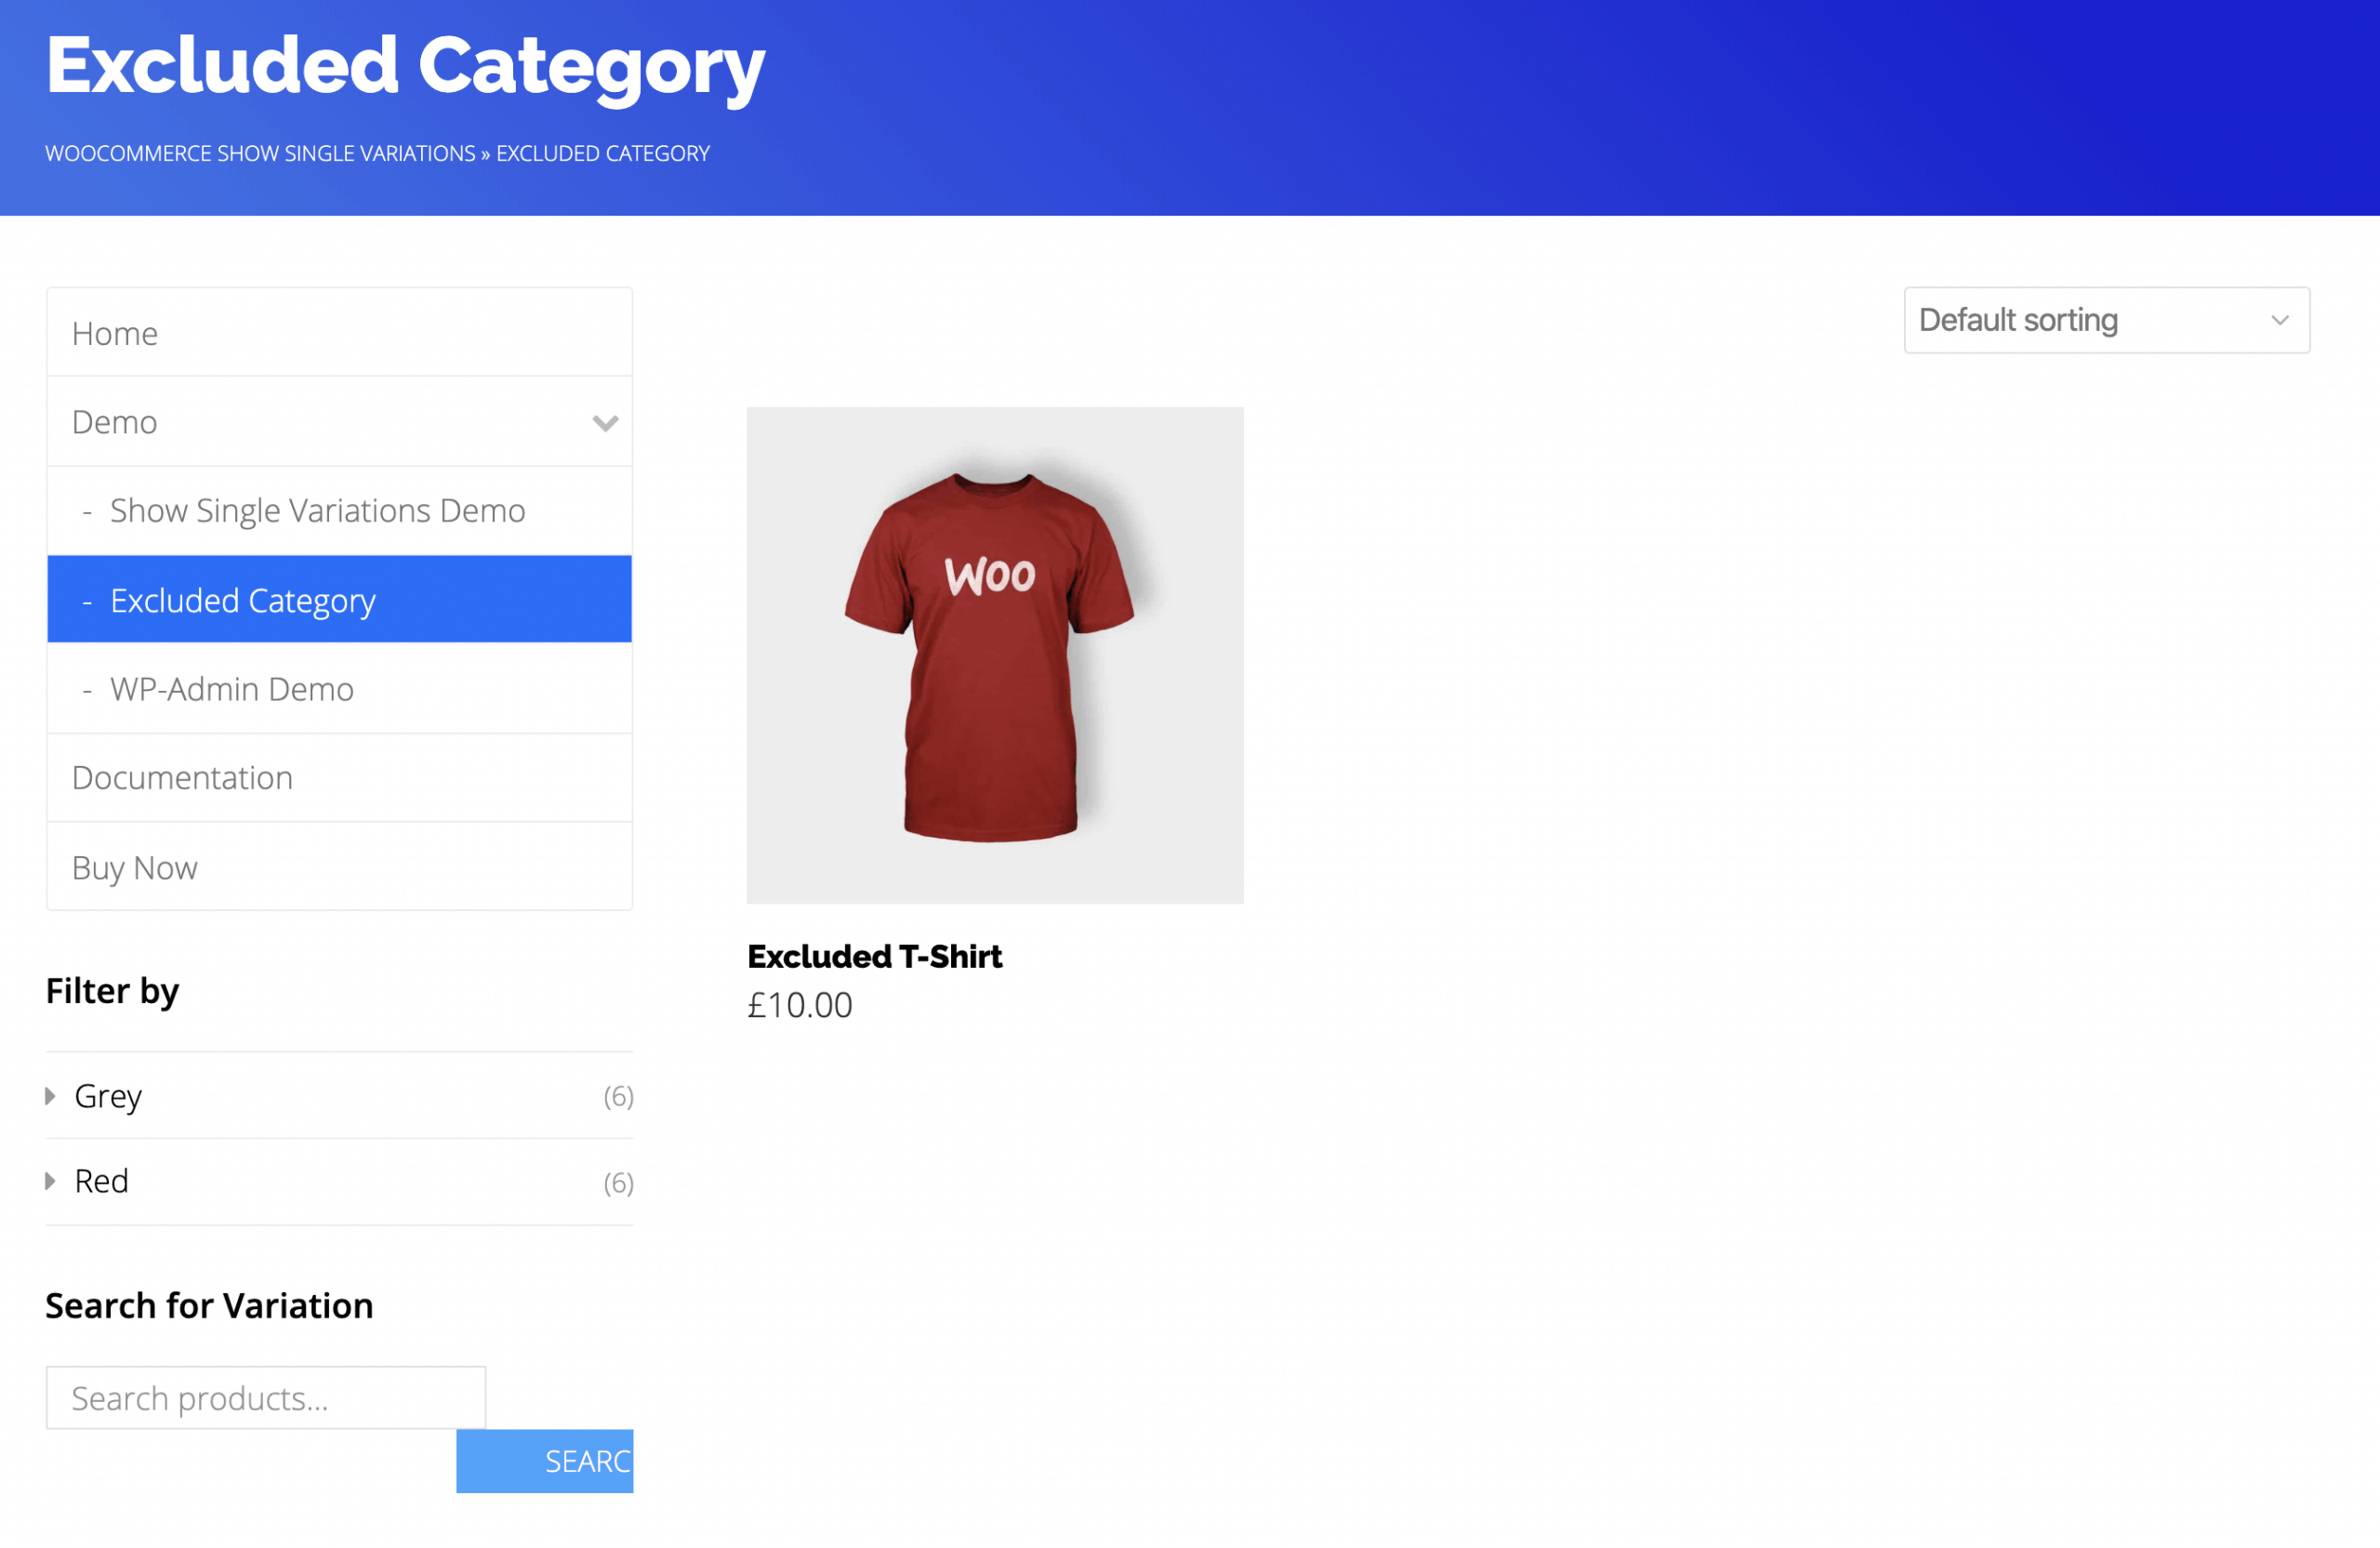Viewport: 2380px width, 1548px height.
Task: Click the Show Single Variations Demo link
Action: (x=317, y=510)
